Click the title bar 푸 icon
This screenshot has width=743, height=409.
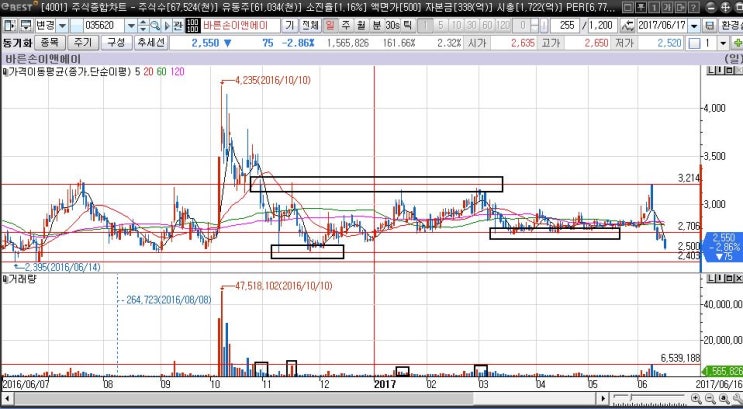click(x=641, y=7)
